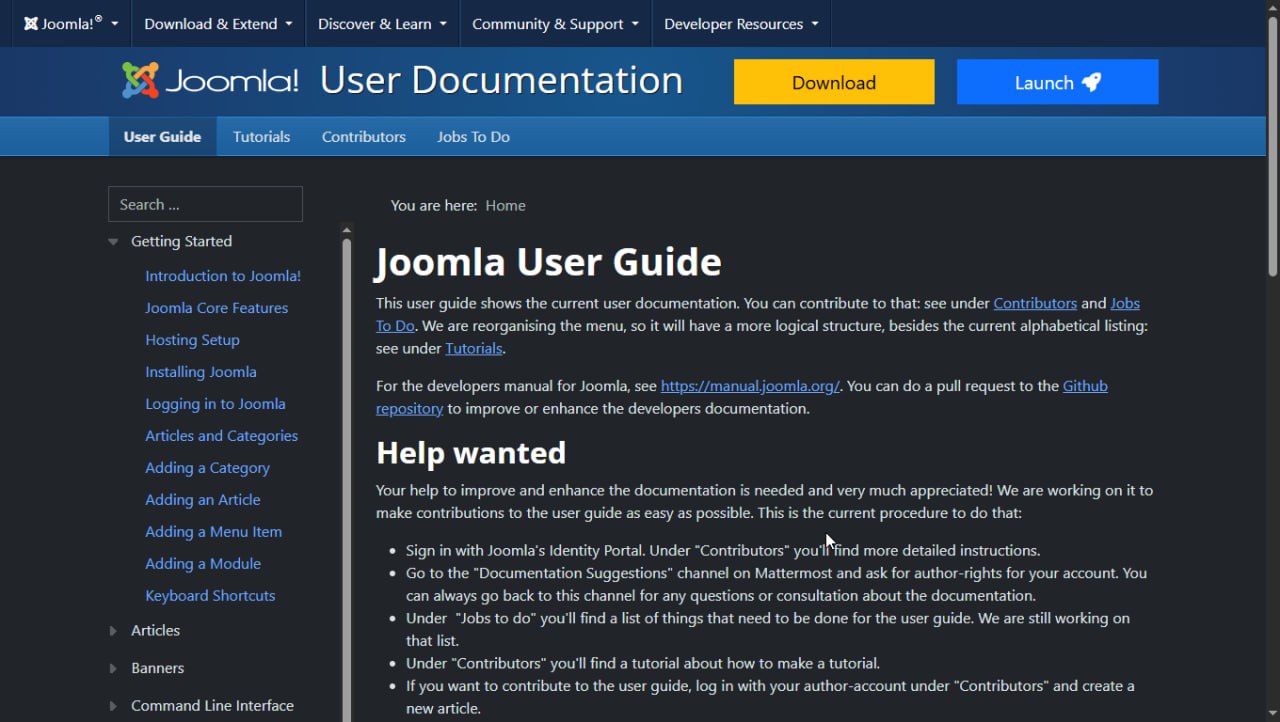The width and height of the screenshot is (1280, 722).
Task: Open the Jobs To Do tab
Action: click(473, 136)
